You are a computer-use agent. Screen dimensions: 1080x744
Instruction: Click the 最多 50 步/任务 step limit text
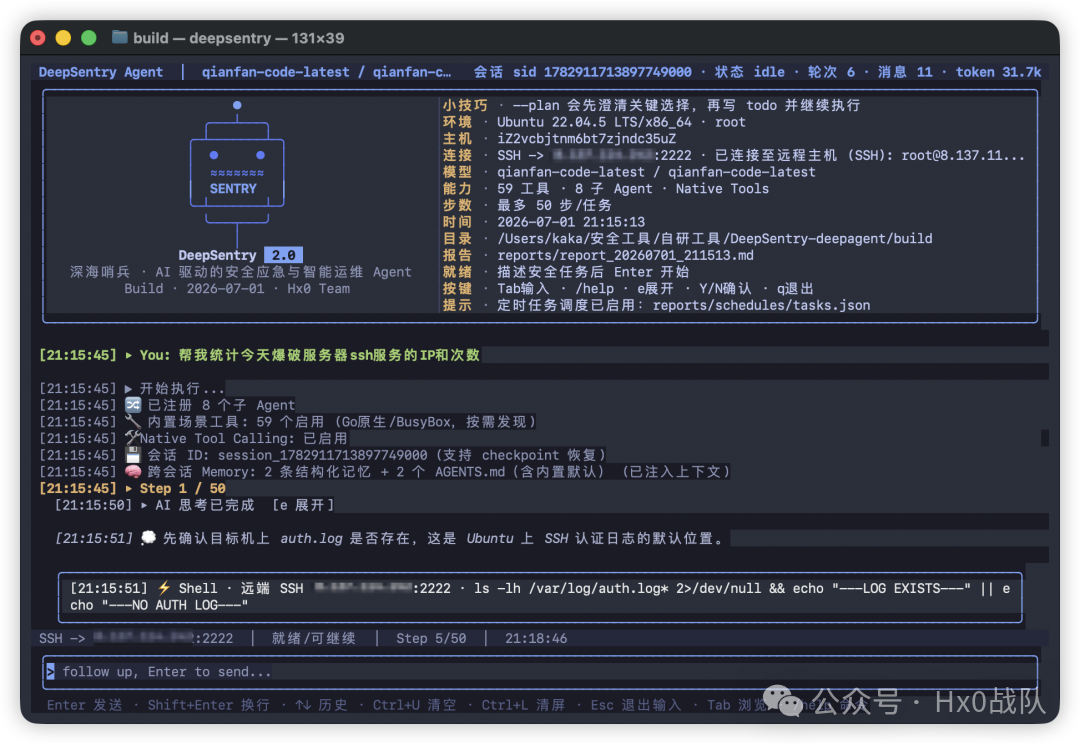[554, 205]
